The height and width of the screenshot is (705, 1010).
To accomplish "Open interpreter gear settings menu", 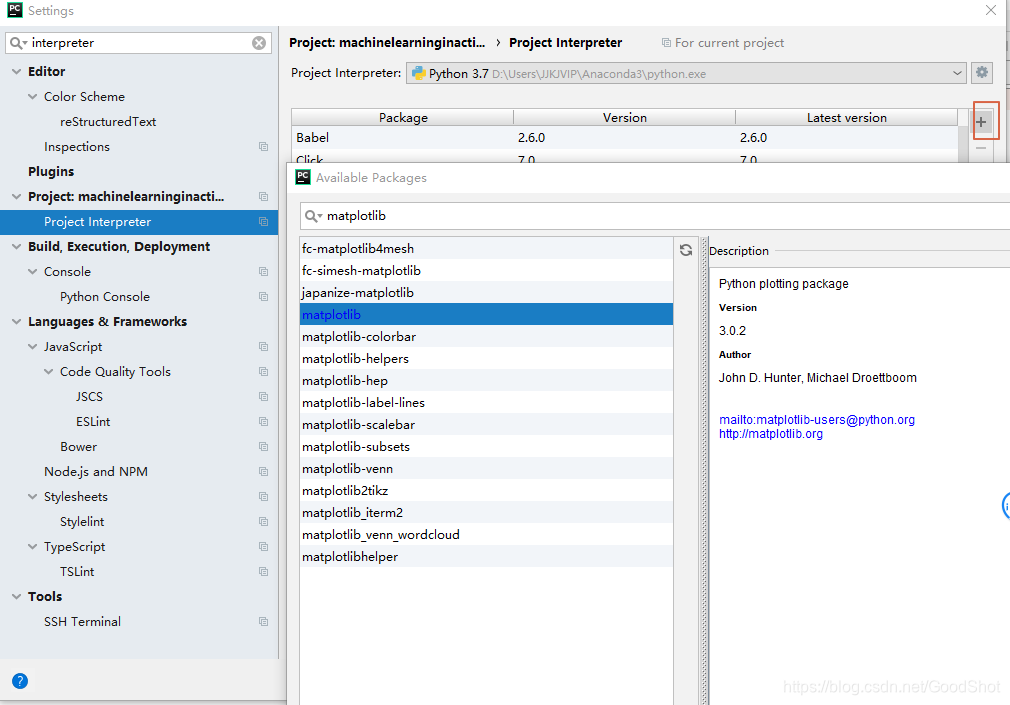I will [x=981, y=73].
